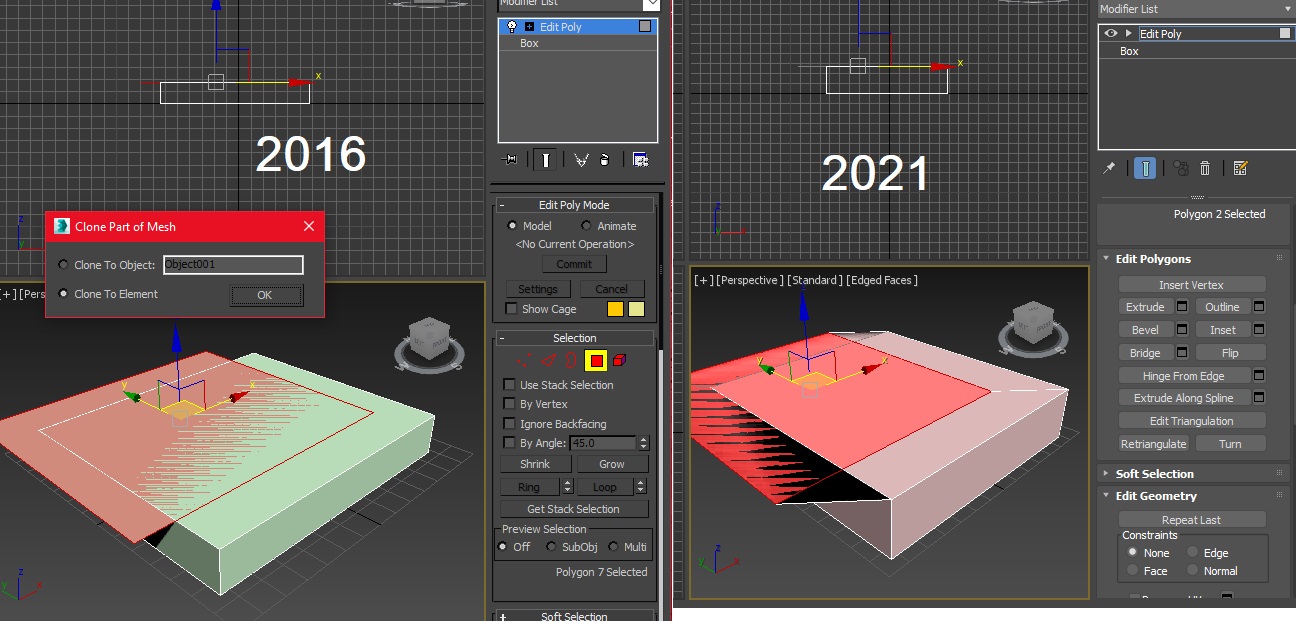This screenshot has height=628, width=1296.
Task: Toggle the Show Cage checkbox
Action: pyautogui.click(x=509, y=309)
